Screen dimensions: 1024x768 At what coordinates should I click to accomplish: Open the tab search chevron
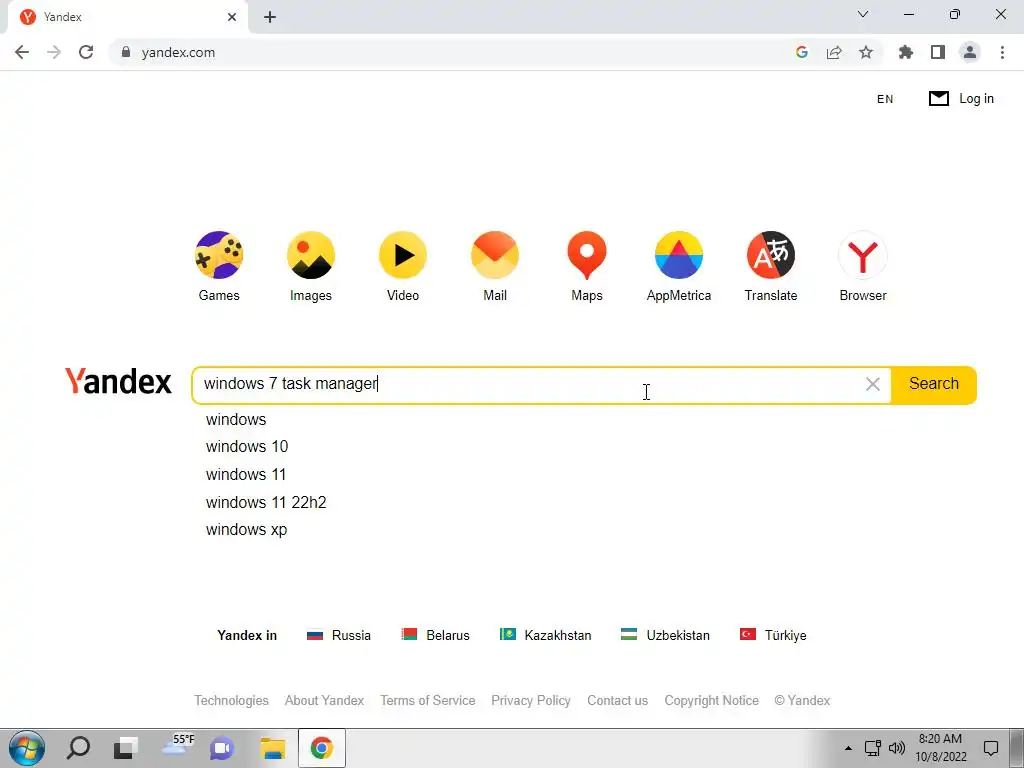pyautogui.click(x=863, y=14)
